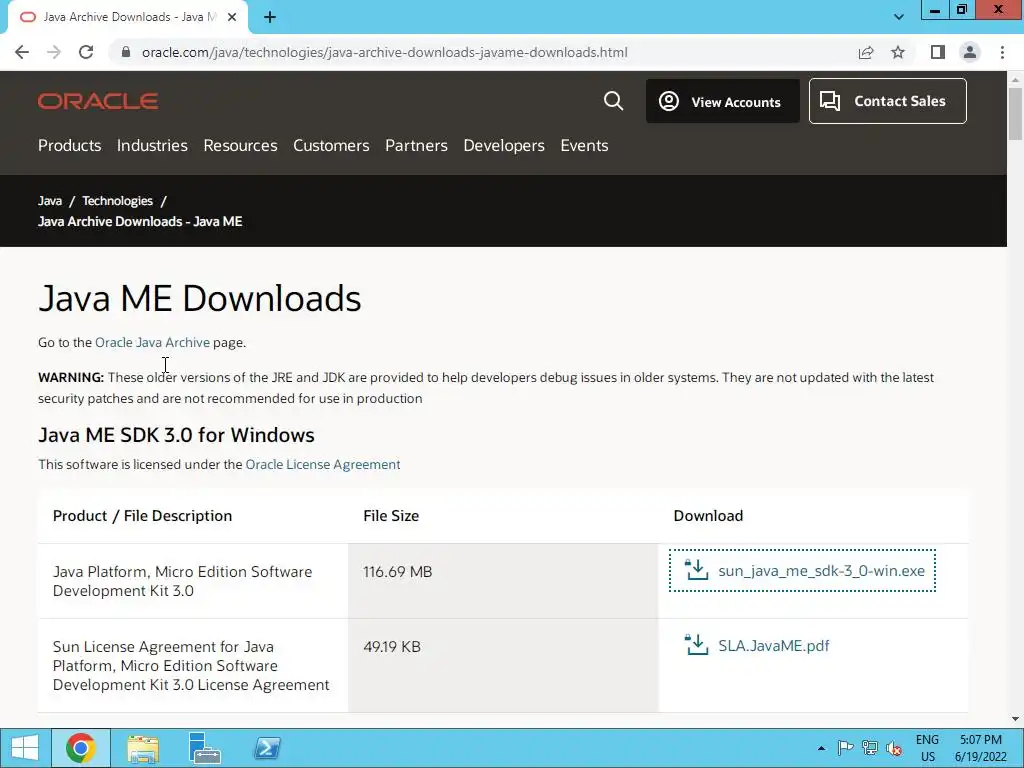The image size is (1024, 768).
Task: Open Server Manager from taskbar
Action: (x=204, y=748)
